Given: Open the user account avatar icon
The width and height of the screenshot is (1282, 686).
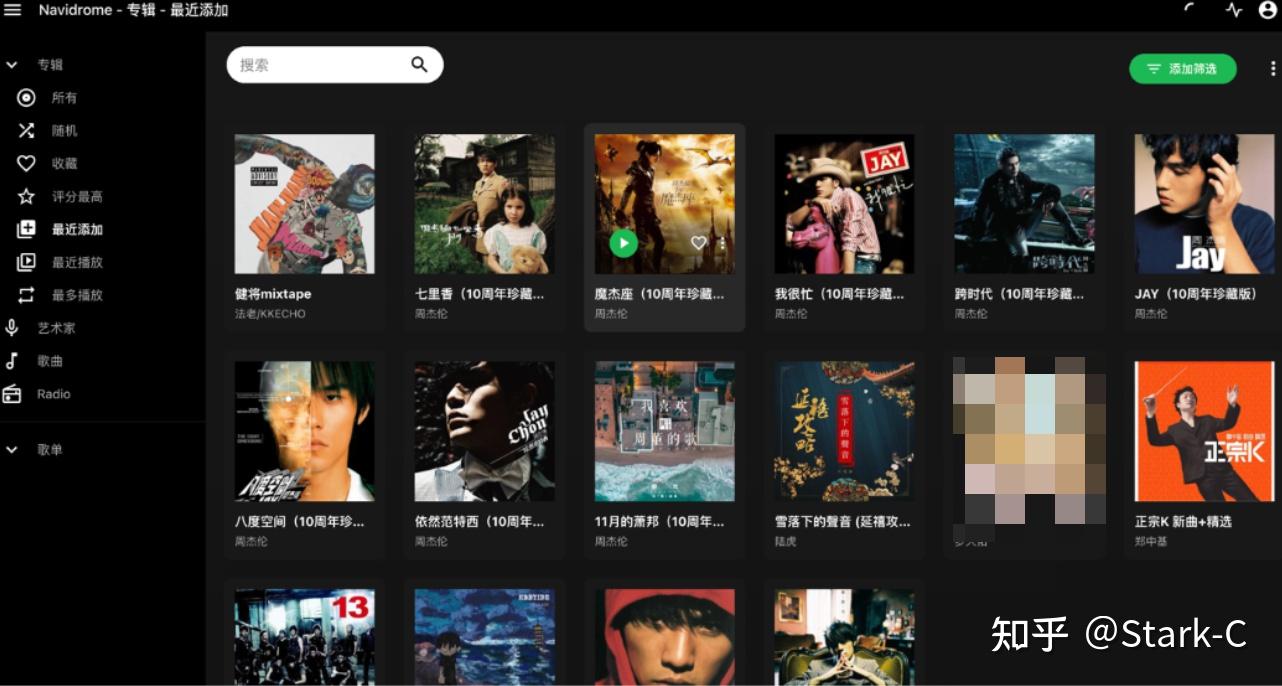Looking at the screenshot, I should coord(1268,10).
